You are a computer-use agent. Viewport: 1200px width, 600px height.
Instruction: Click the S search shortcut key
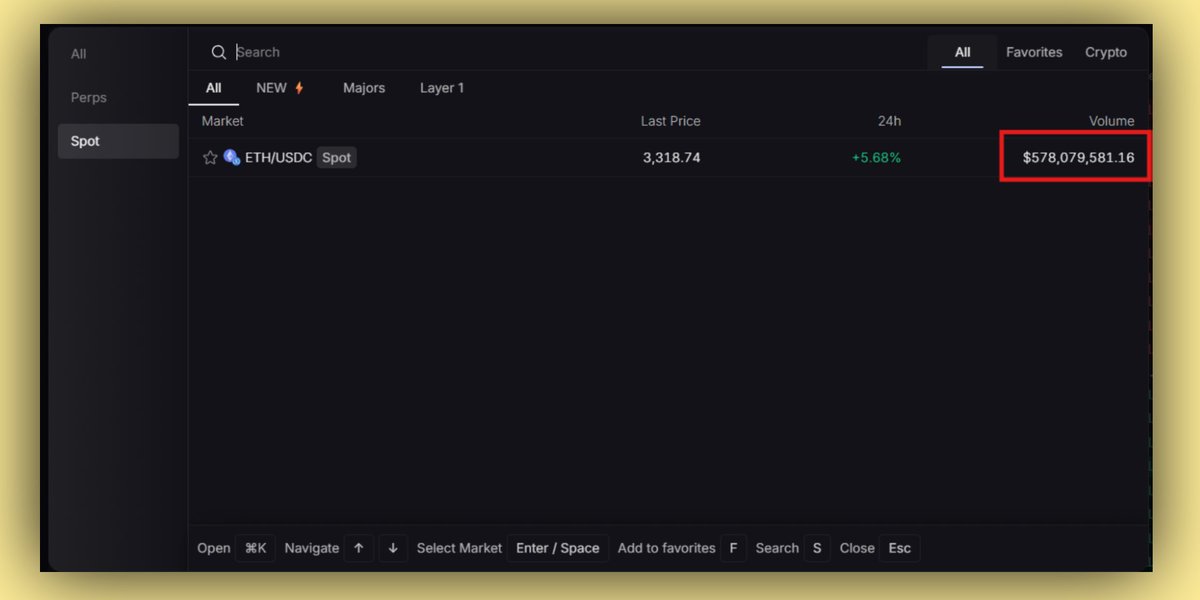817,548
